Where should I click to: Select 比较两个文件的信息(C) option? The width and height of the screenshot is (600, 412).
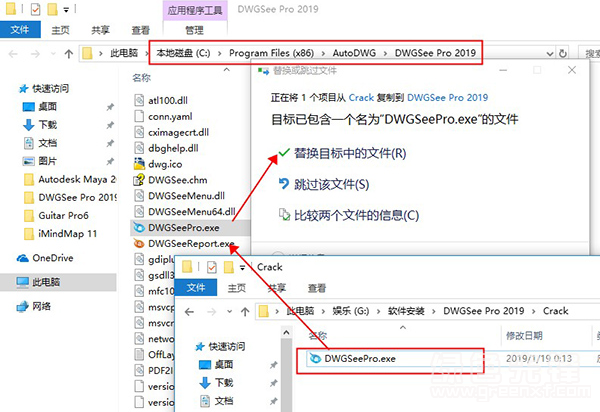point(349,215)
